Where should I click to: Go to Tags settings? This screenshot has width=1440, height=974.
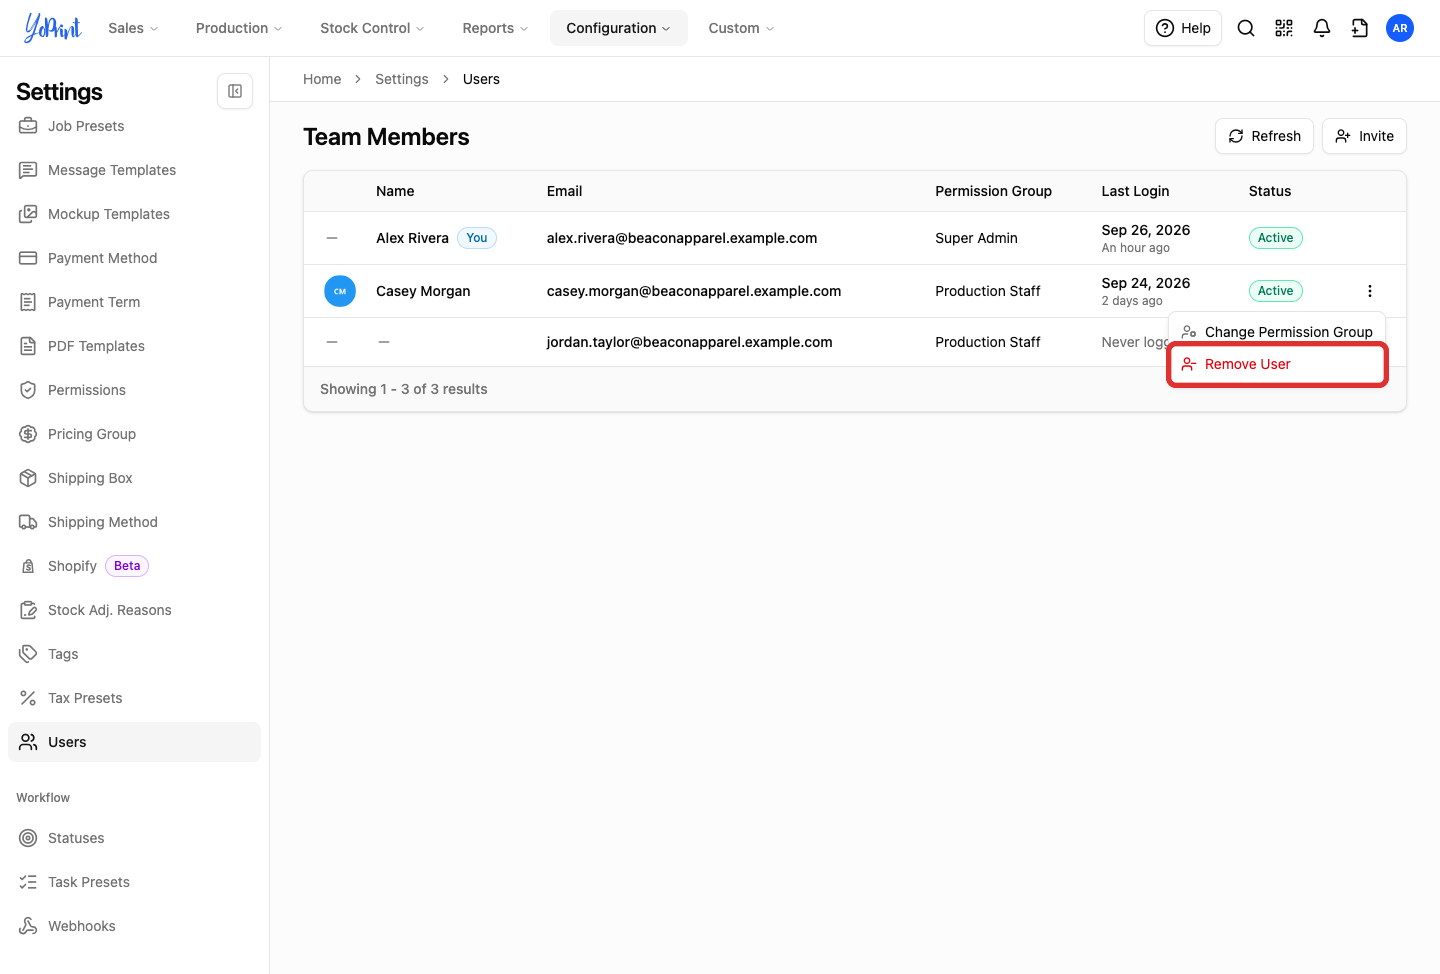click(134, 654)
